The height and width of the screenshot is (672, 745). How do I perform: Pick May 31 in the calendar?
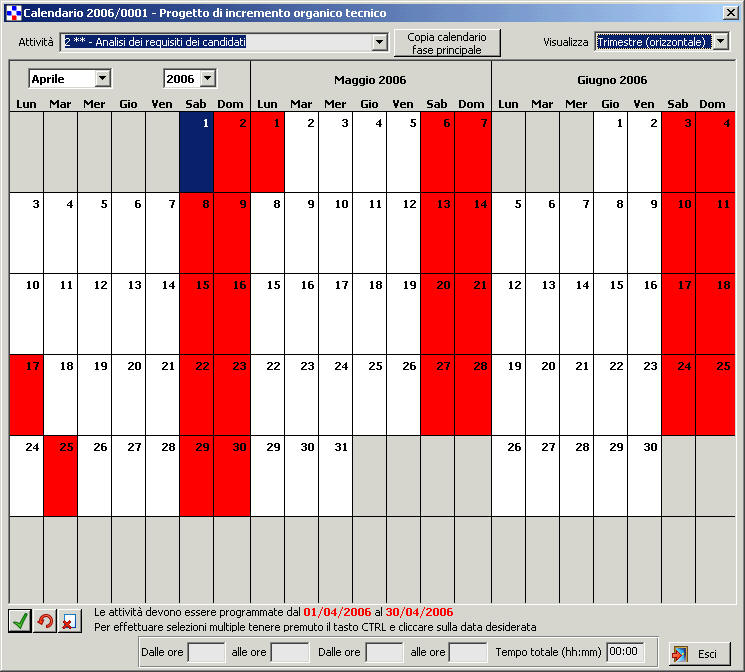click(x=335, y=475)
